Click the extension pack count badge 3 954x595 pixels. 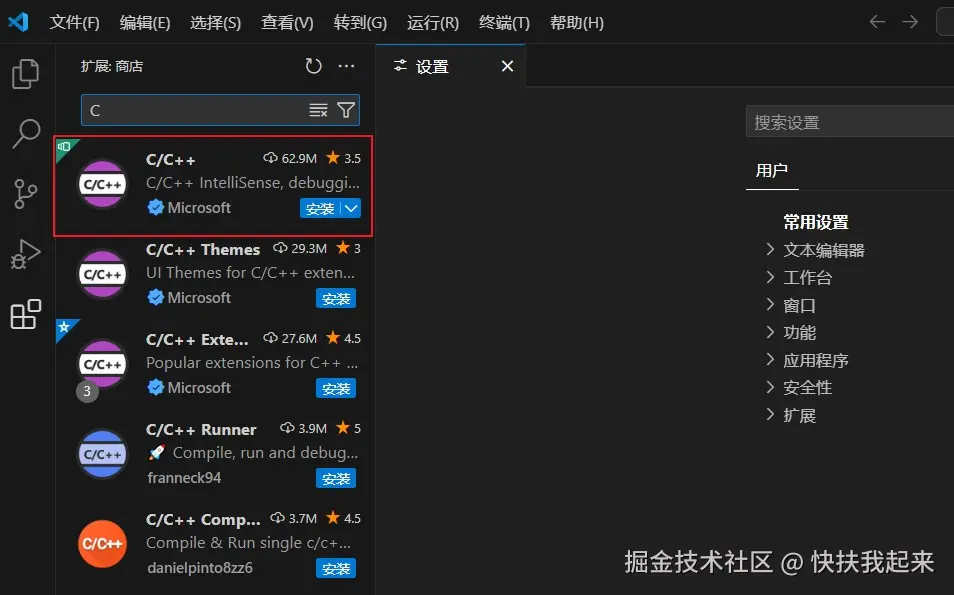[87, 391]
